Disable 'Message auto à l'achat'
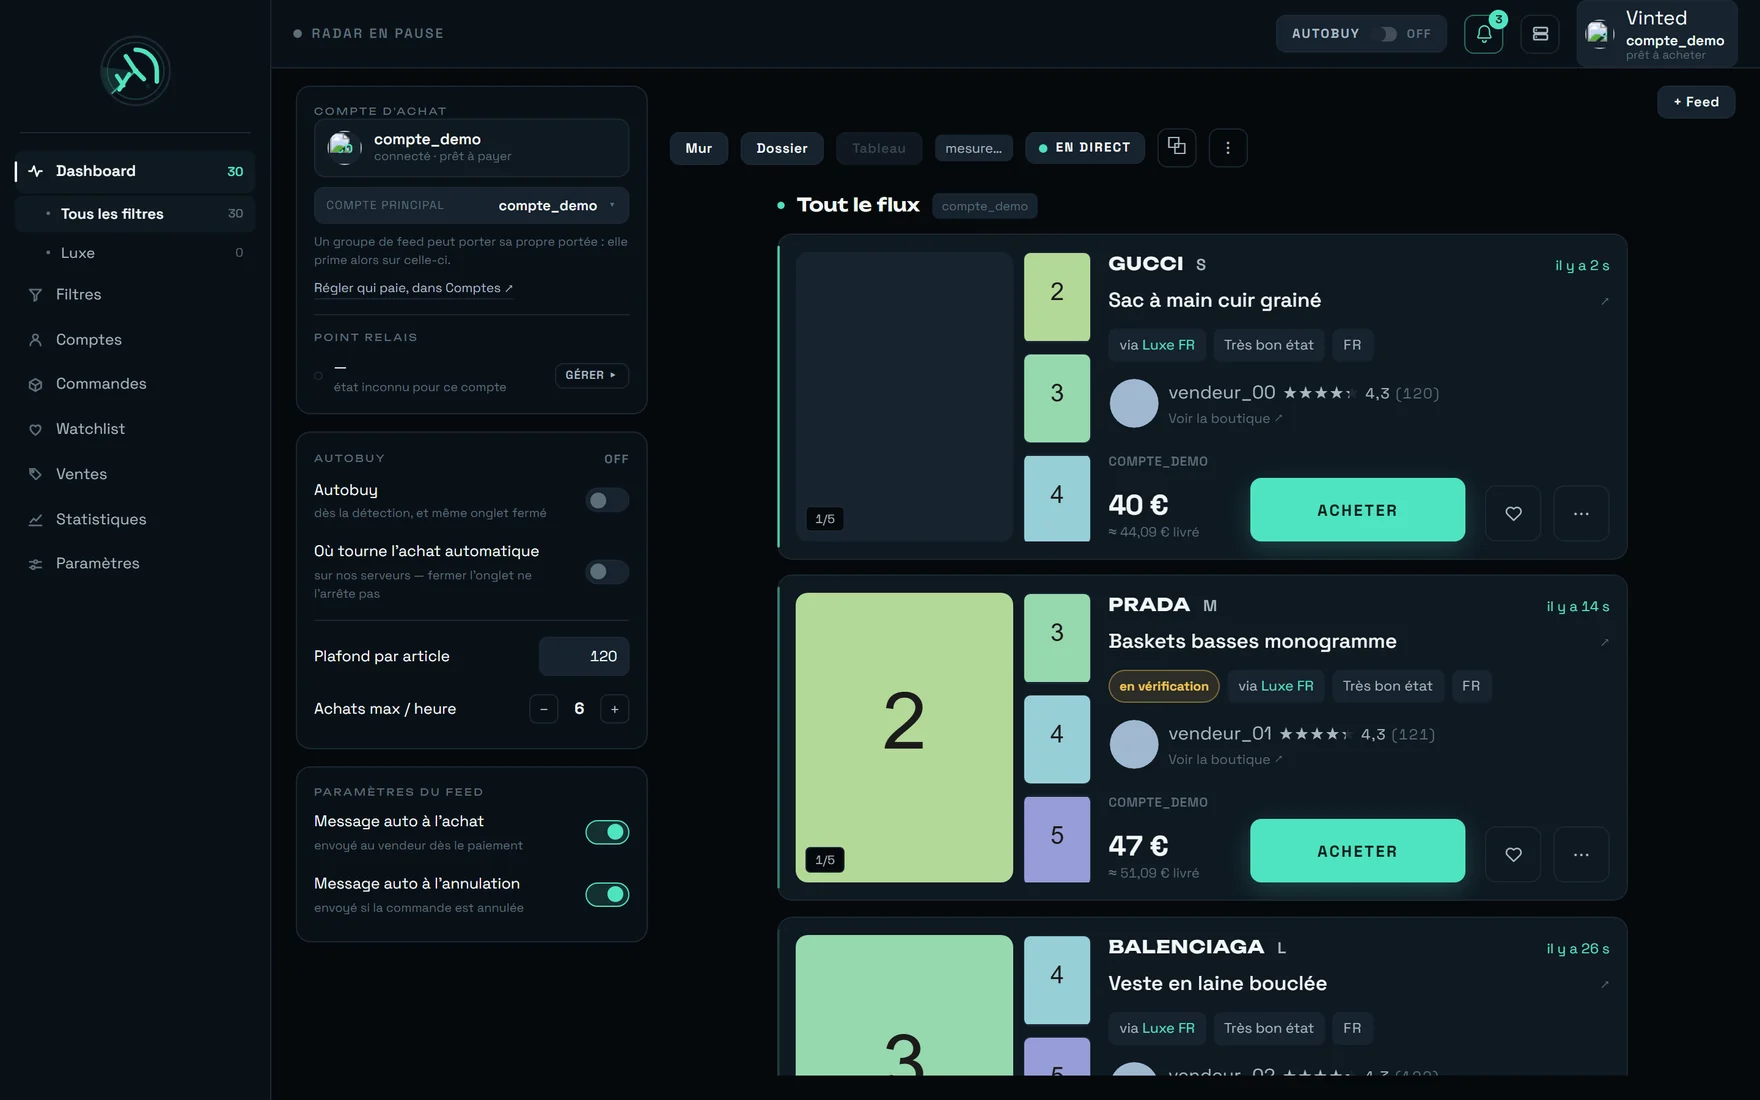 607,832
